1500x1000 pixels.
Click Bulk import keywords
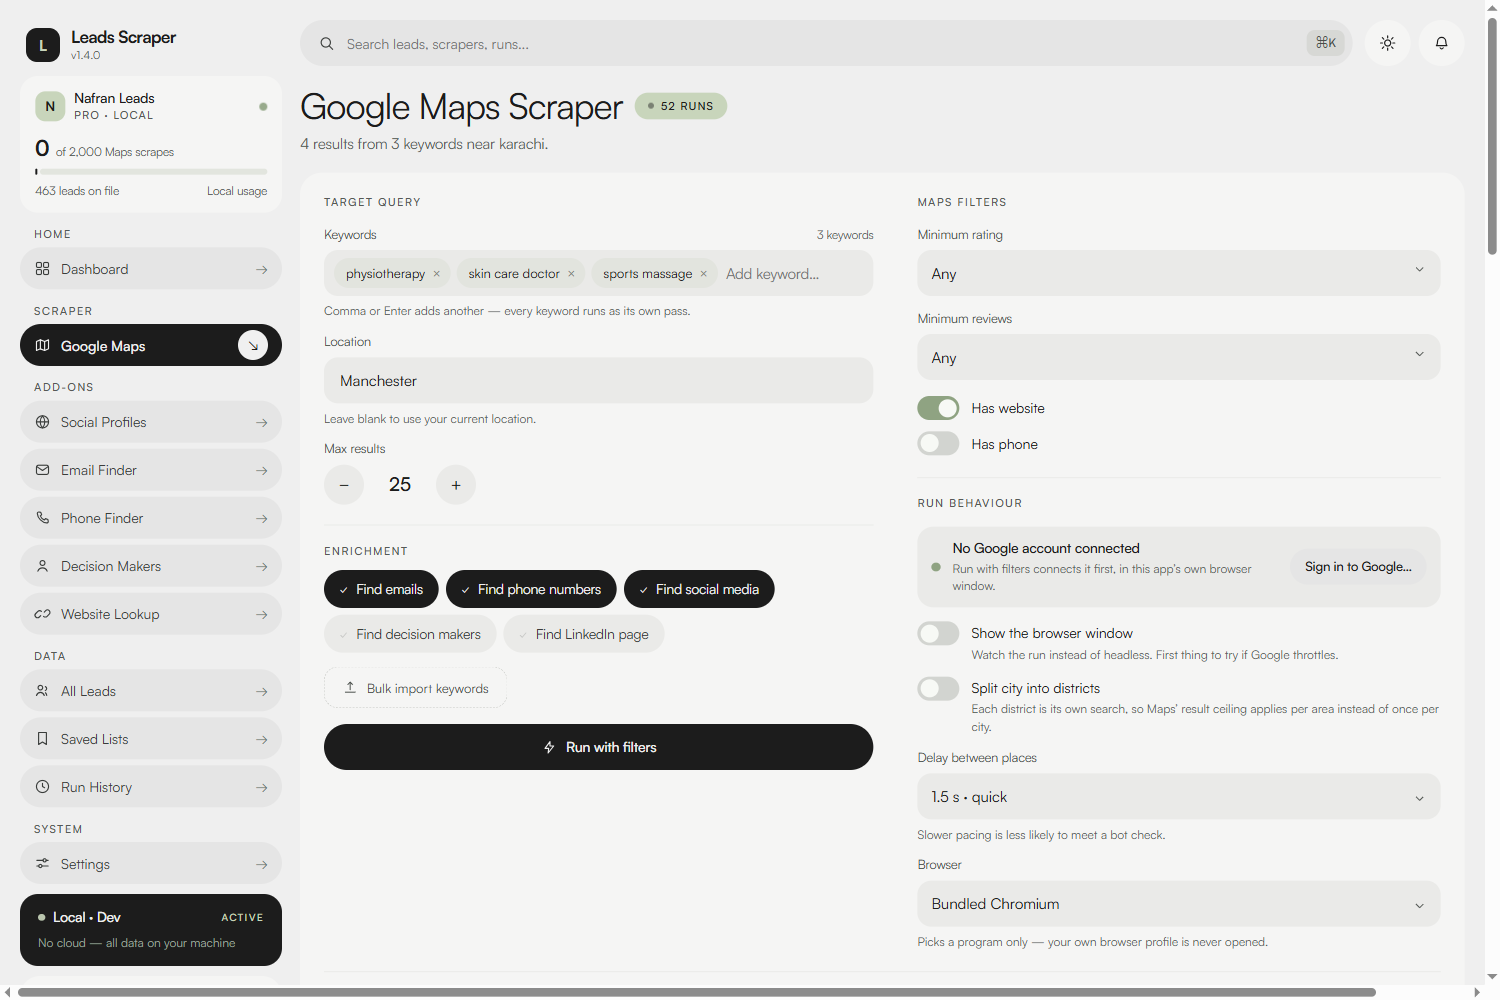point(415,688)
